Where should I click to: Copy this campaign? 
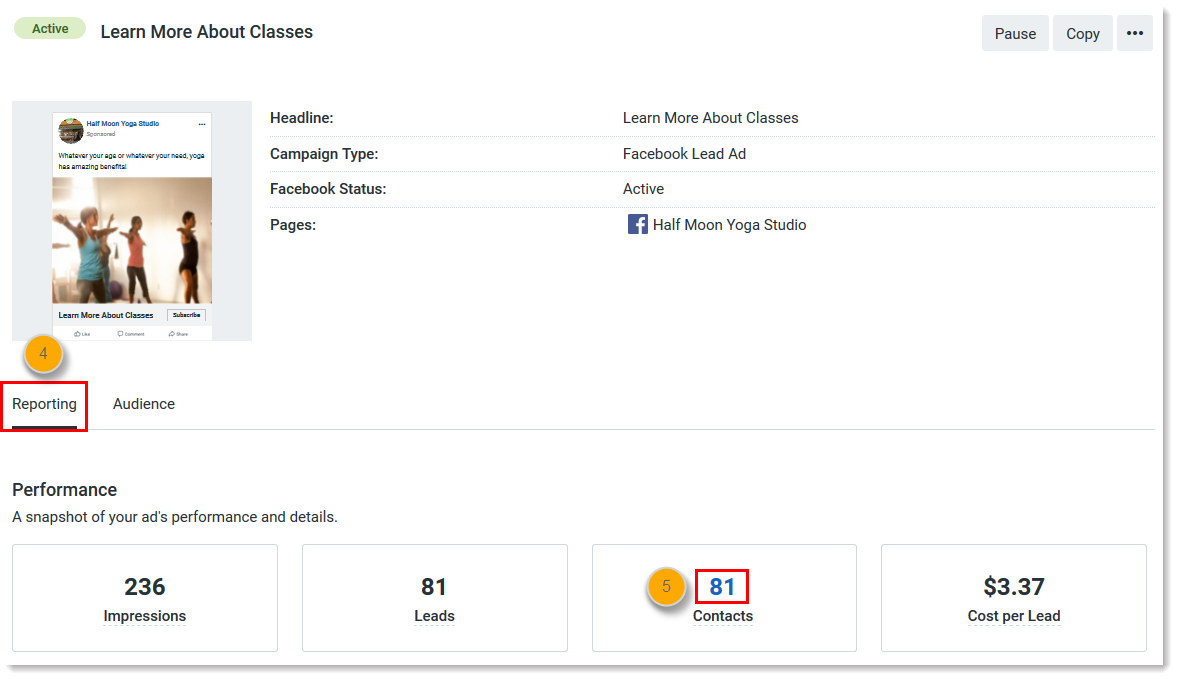1082,33
